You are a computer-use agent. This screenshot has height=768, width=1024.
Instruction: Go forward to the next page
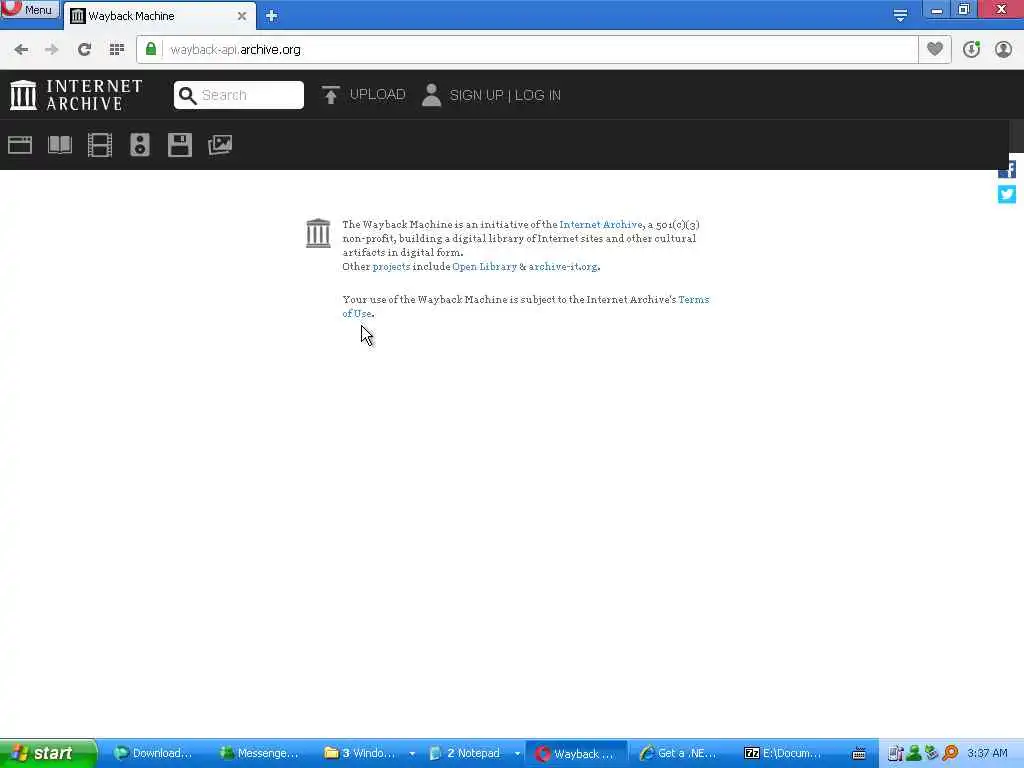52,50
